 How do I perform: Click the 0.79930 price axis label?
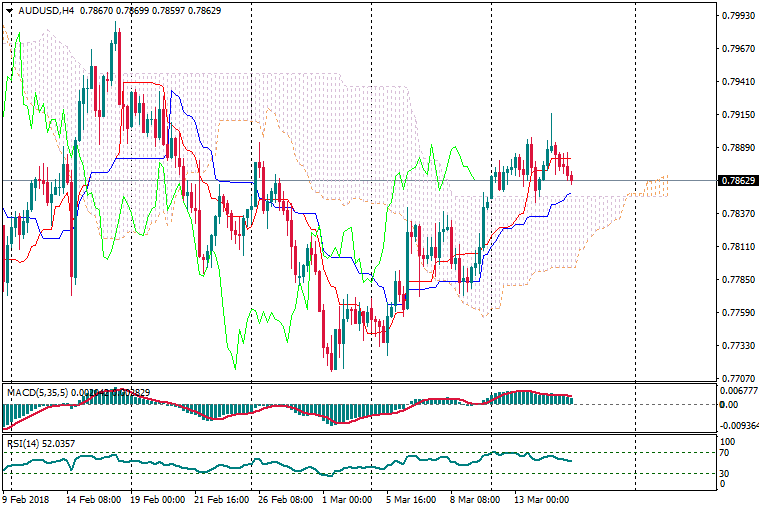coord(738,16)
